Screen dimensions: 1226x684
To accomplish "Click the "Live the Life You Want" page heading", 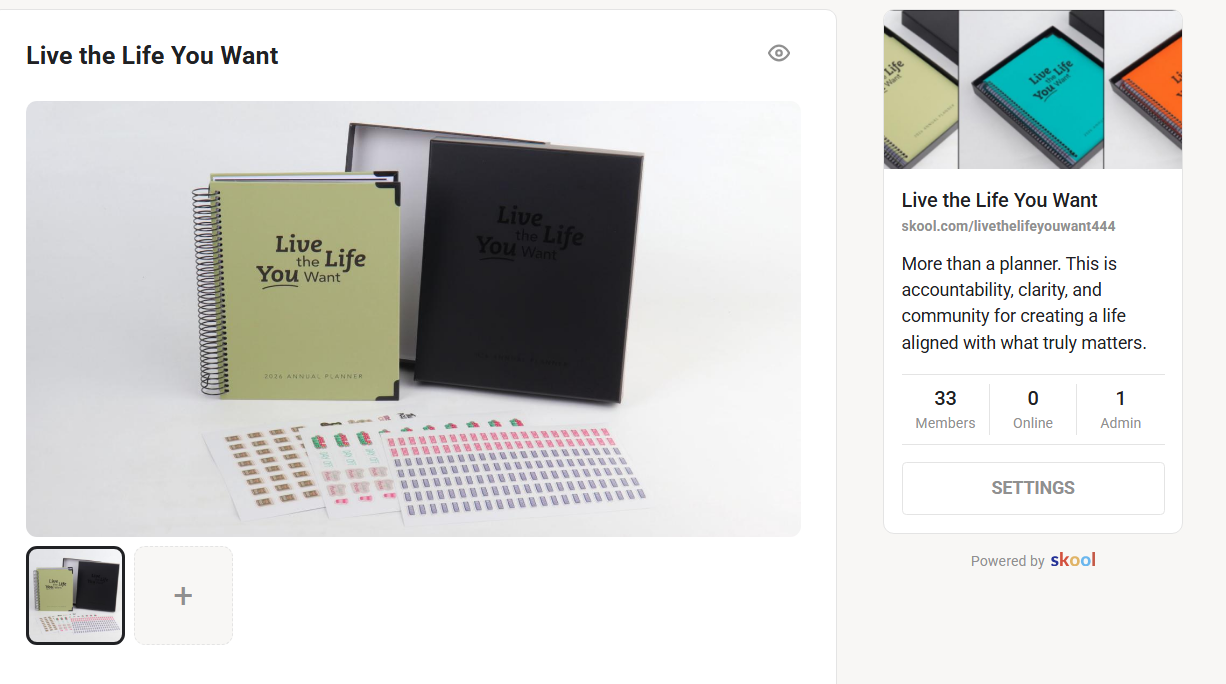I will 152,55.
